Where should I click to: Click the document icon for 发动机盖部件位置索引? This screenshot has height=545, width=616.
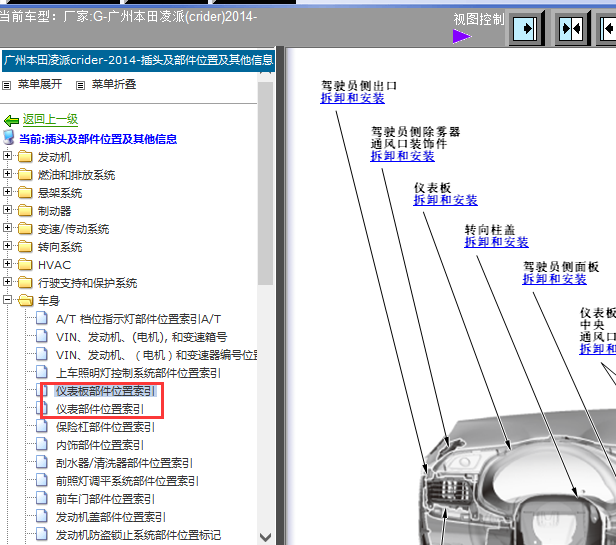[42, 516]
